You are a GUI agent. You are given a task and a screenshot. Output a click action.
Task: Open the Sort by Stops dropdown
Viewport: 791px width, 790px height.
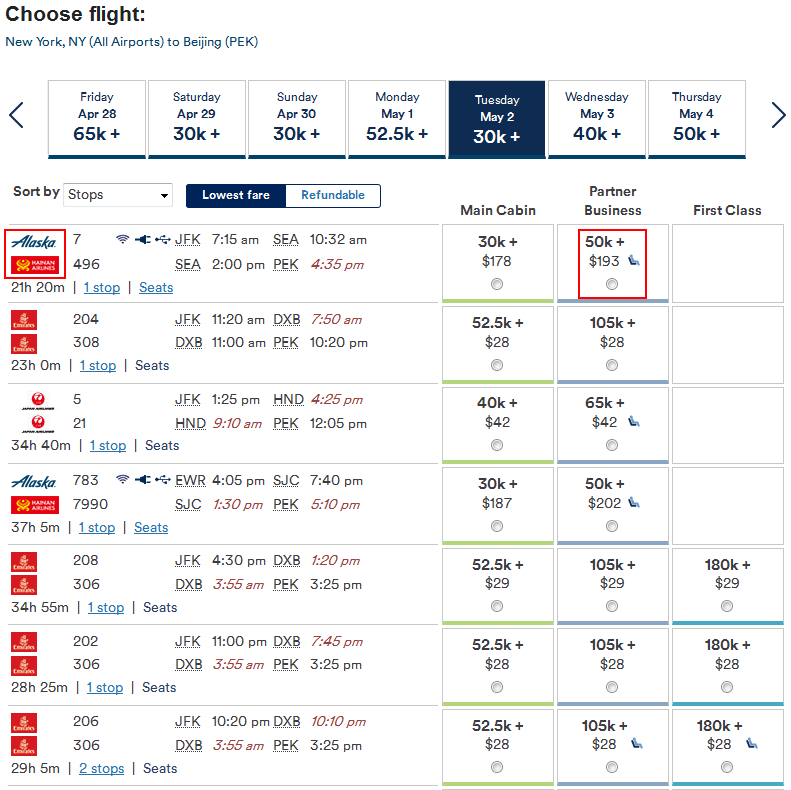pos(118,195)
